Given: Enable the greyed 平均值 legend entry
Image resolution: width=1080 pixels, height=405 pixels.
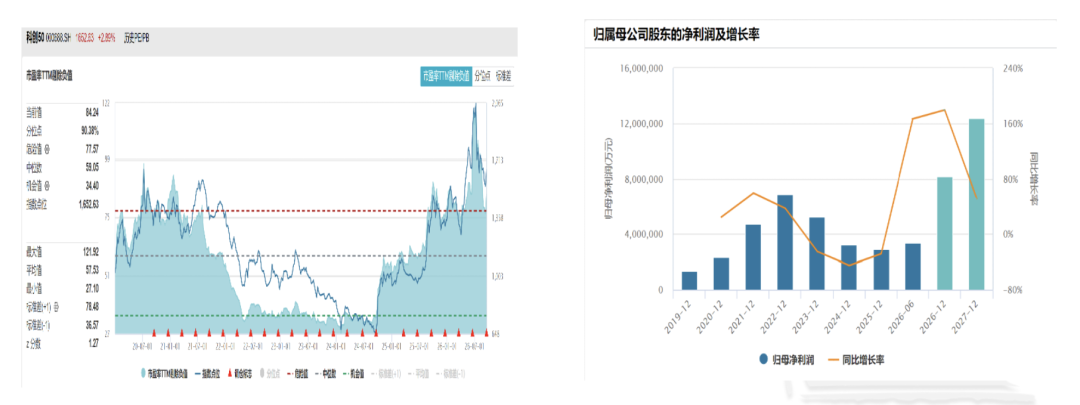Looking at the screenshot, I should (418, 373).
